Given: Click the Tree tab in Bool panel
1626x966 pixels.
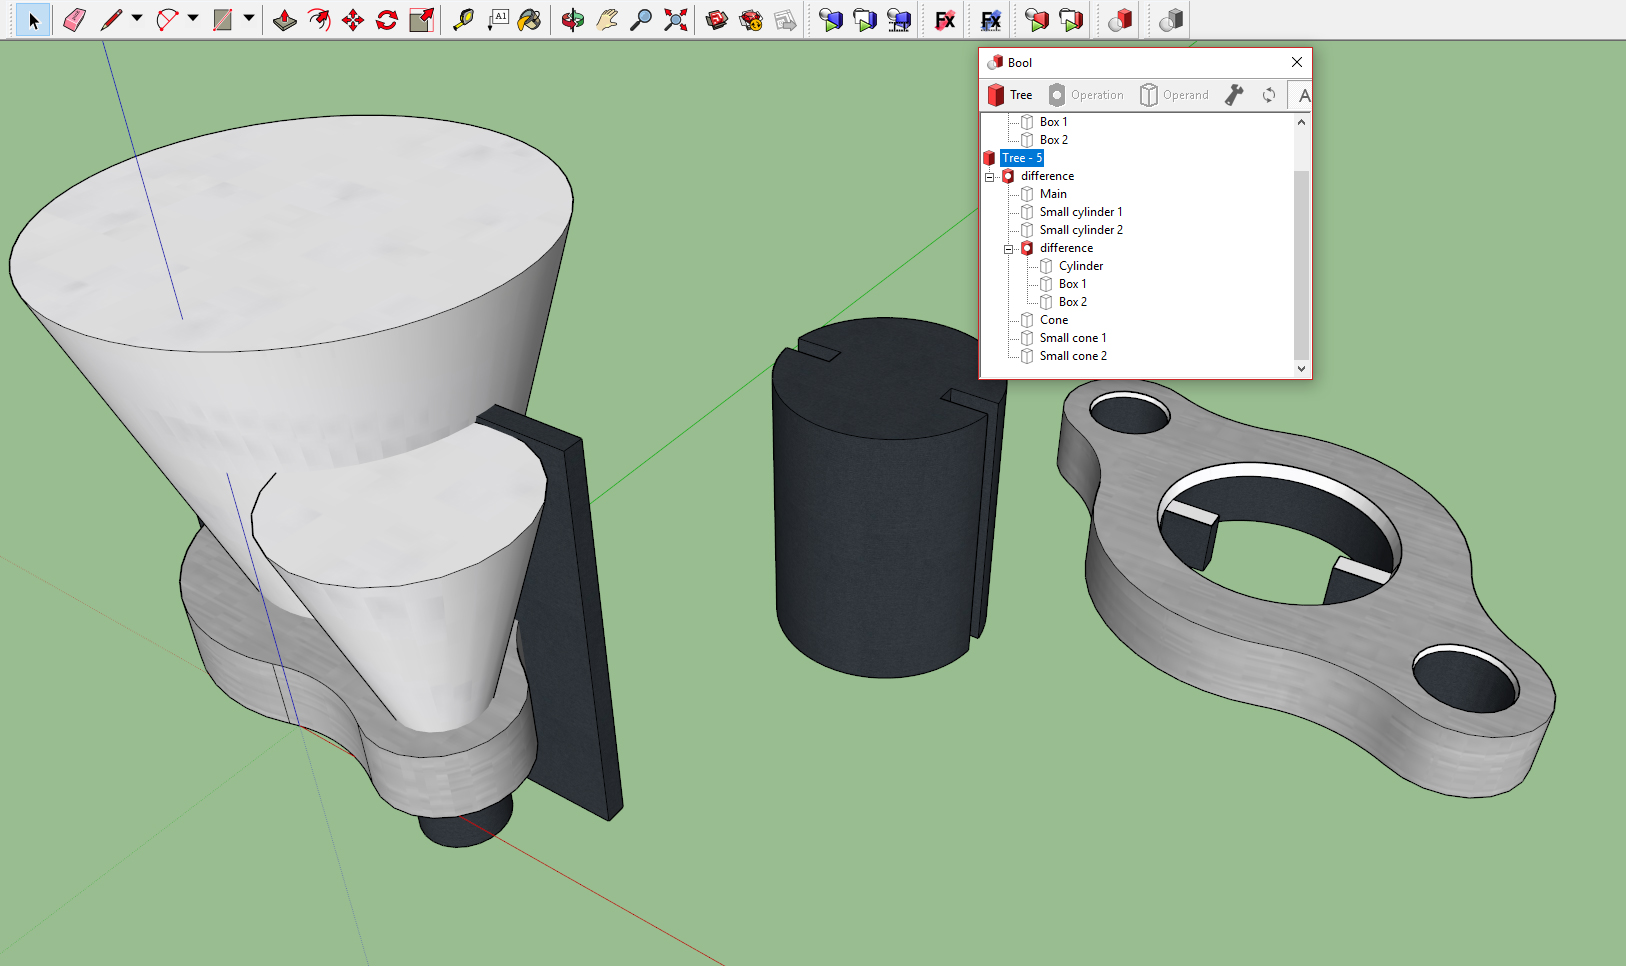Looking at the screenshot, I should (1010, 95).
